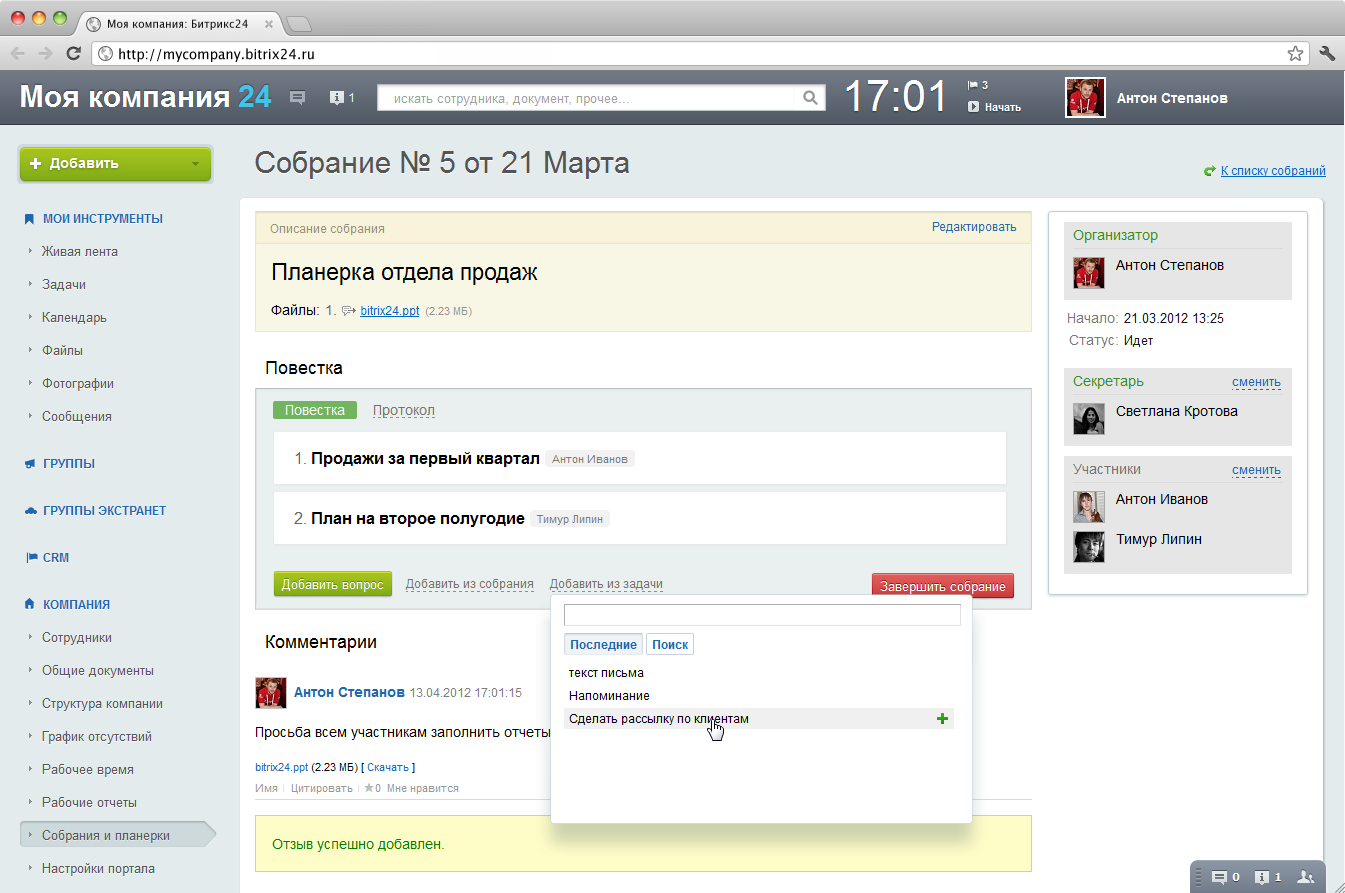
Task: Open Календарь from the sidebar
Action: point(74,318)
